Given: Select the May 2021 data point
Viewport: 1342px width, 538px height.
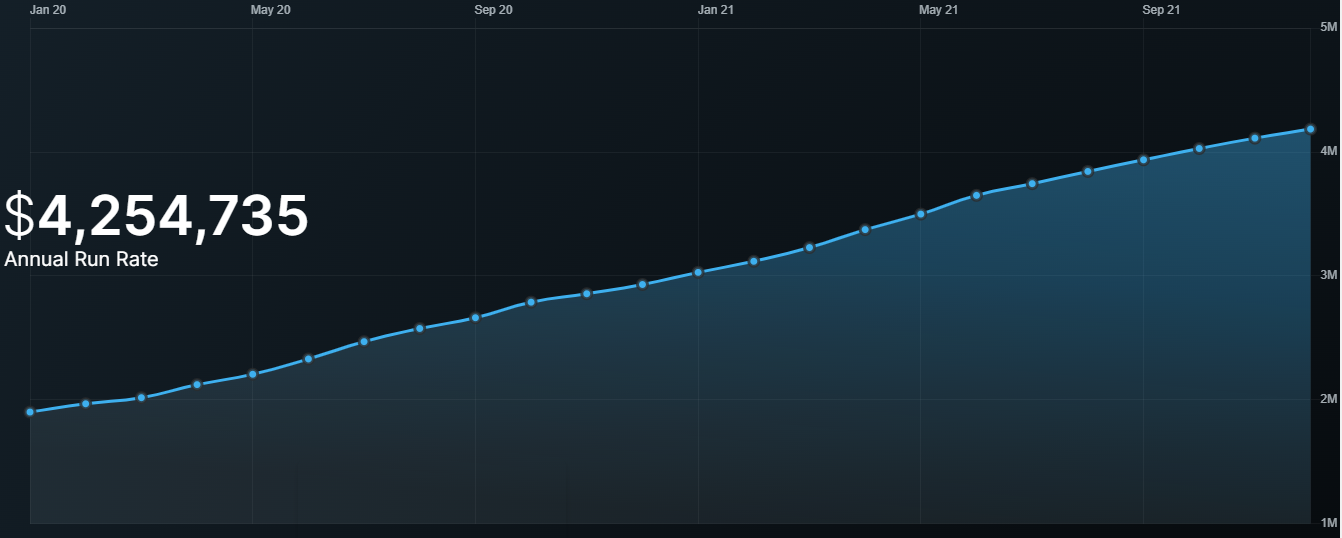Looking at the screenshot, I should click(x=921, y=214).
